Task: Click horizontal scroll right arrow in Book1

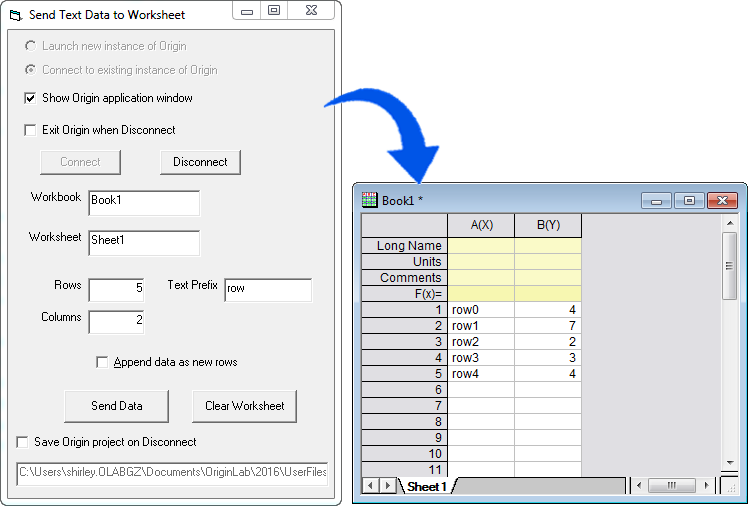Action: click(x=706, y=485)
